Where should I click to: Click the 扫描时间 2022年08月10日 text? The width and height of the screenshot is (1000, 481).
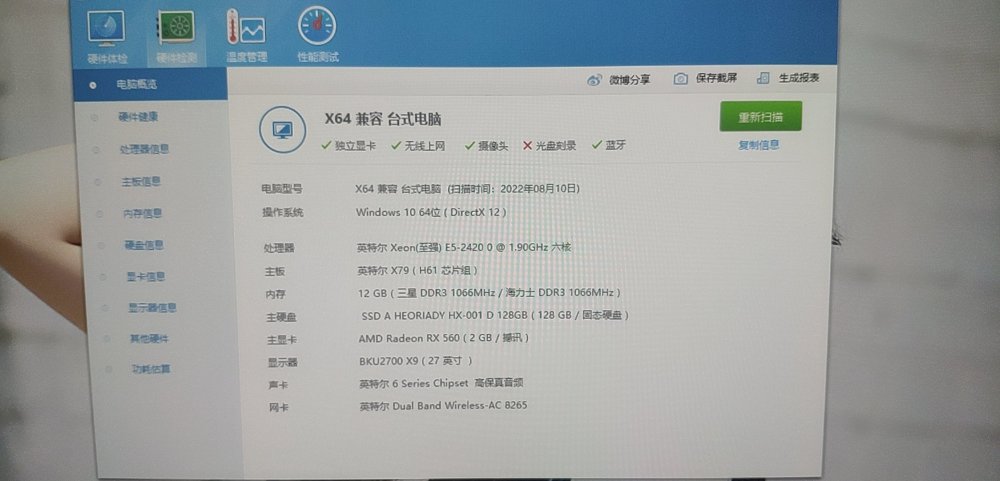coord(513,189)
